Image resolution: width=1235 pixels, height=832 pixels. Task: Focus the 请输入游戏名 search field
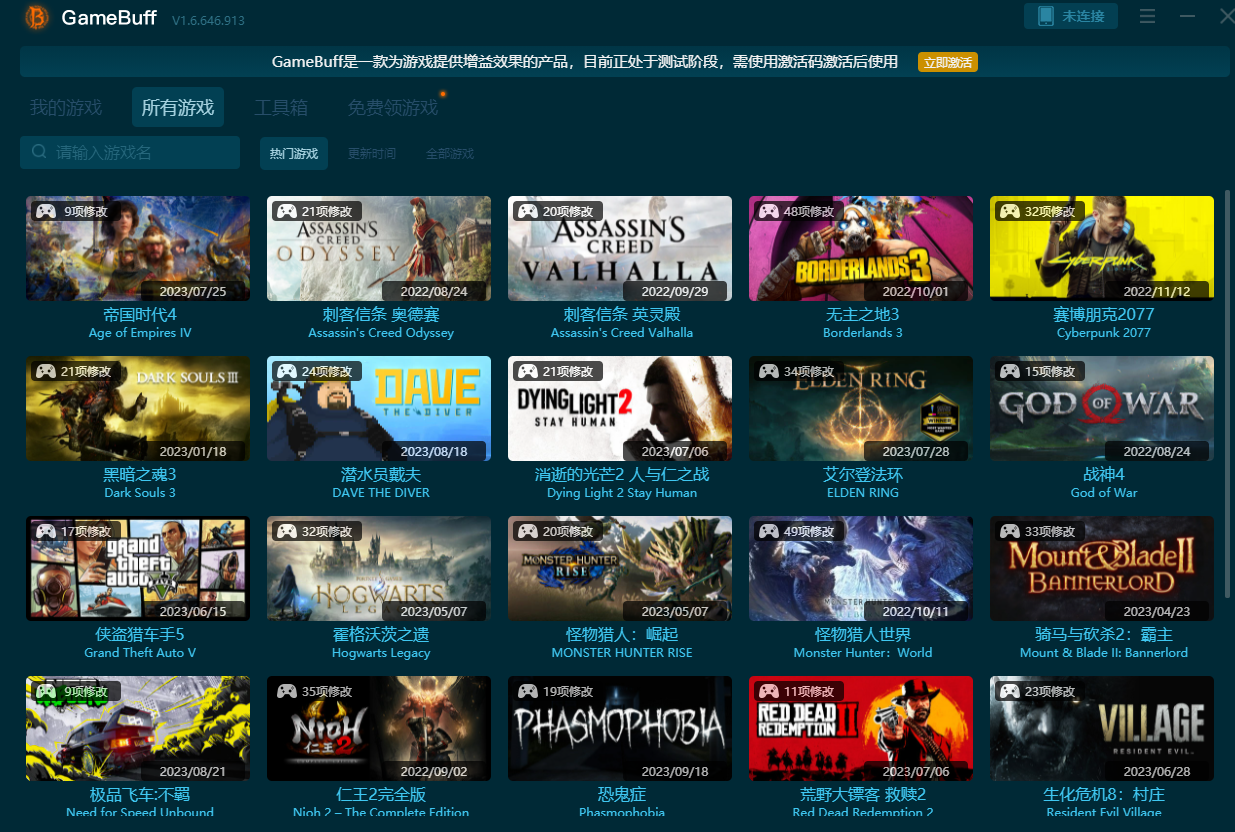coord(130,152)
